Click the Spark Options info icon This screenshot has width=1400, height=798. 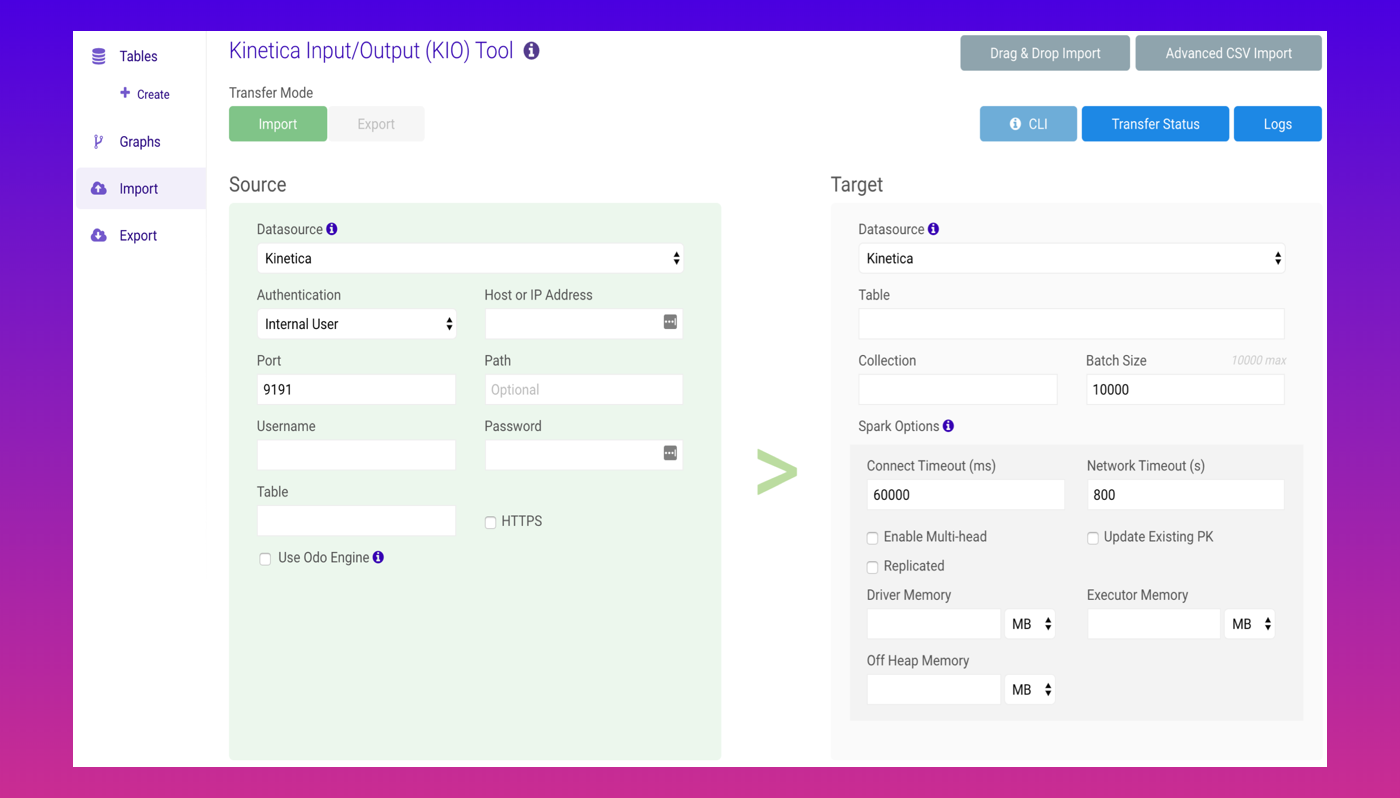pyautogui.click(x=948, y=426)
